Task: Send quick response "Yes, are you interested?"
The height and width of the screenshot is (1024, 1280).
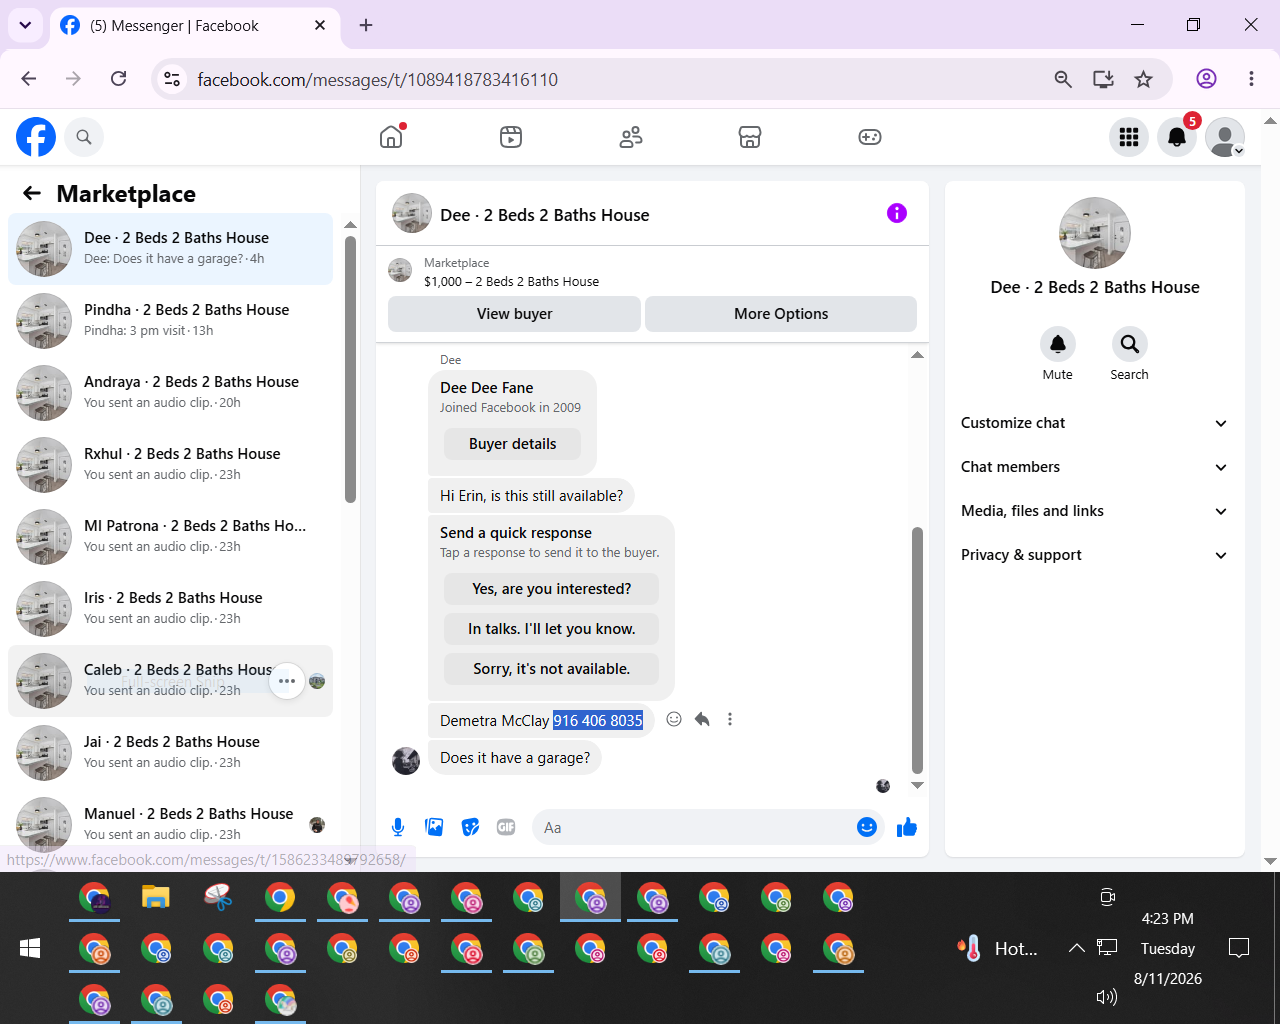Action: [x=551, y=589]
